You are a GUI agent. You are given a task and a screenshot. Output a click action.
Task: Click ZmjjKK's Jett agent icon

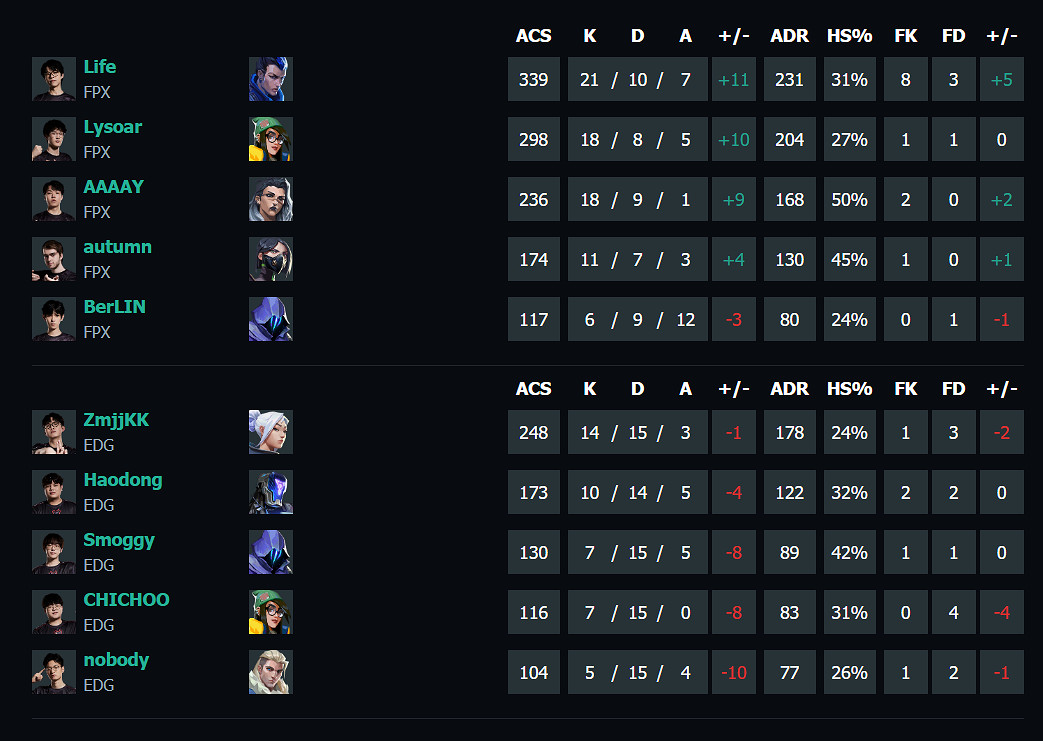[270, 432]
